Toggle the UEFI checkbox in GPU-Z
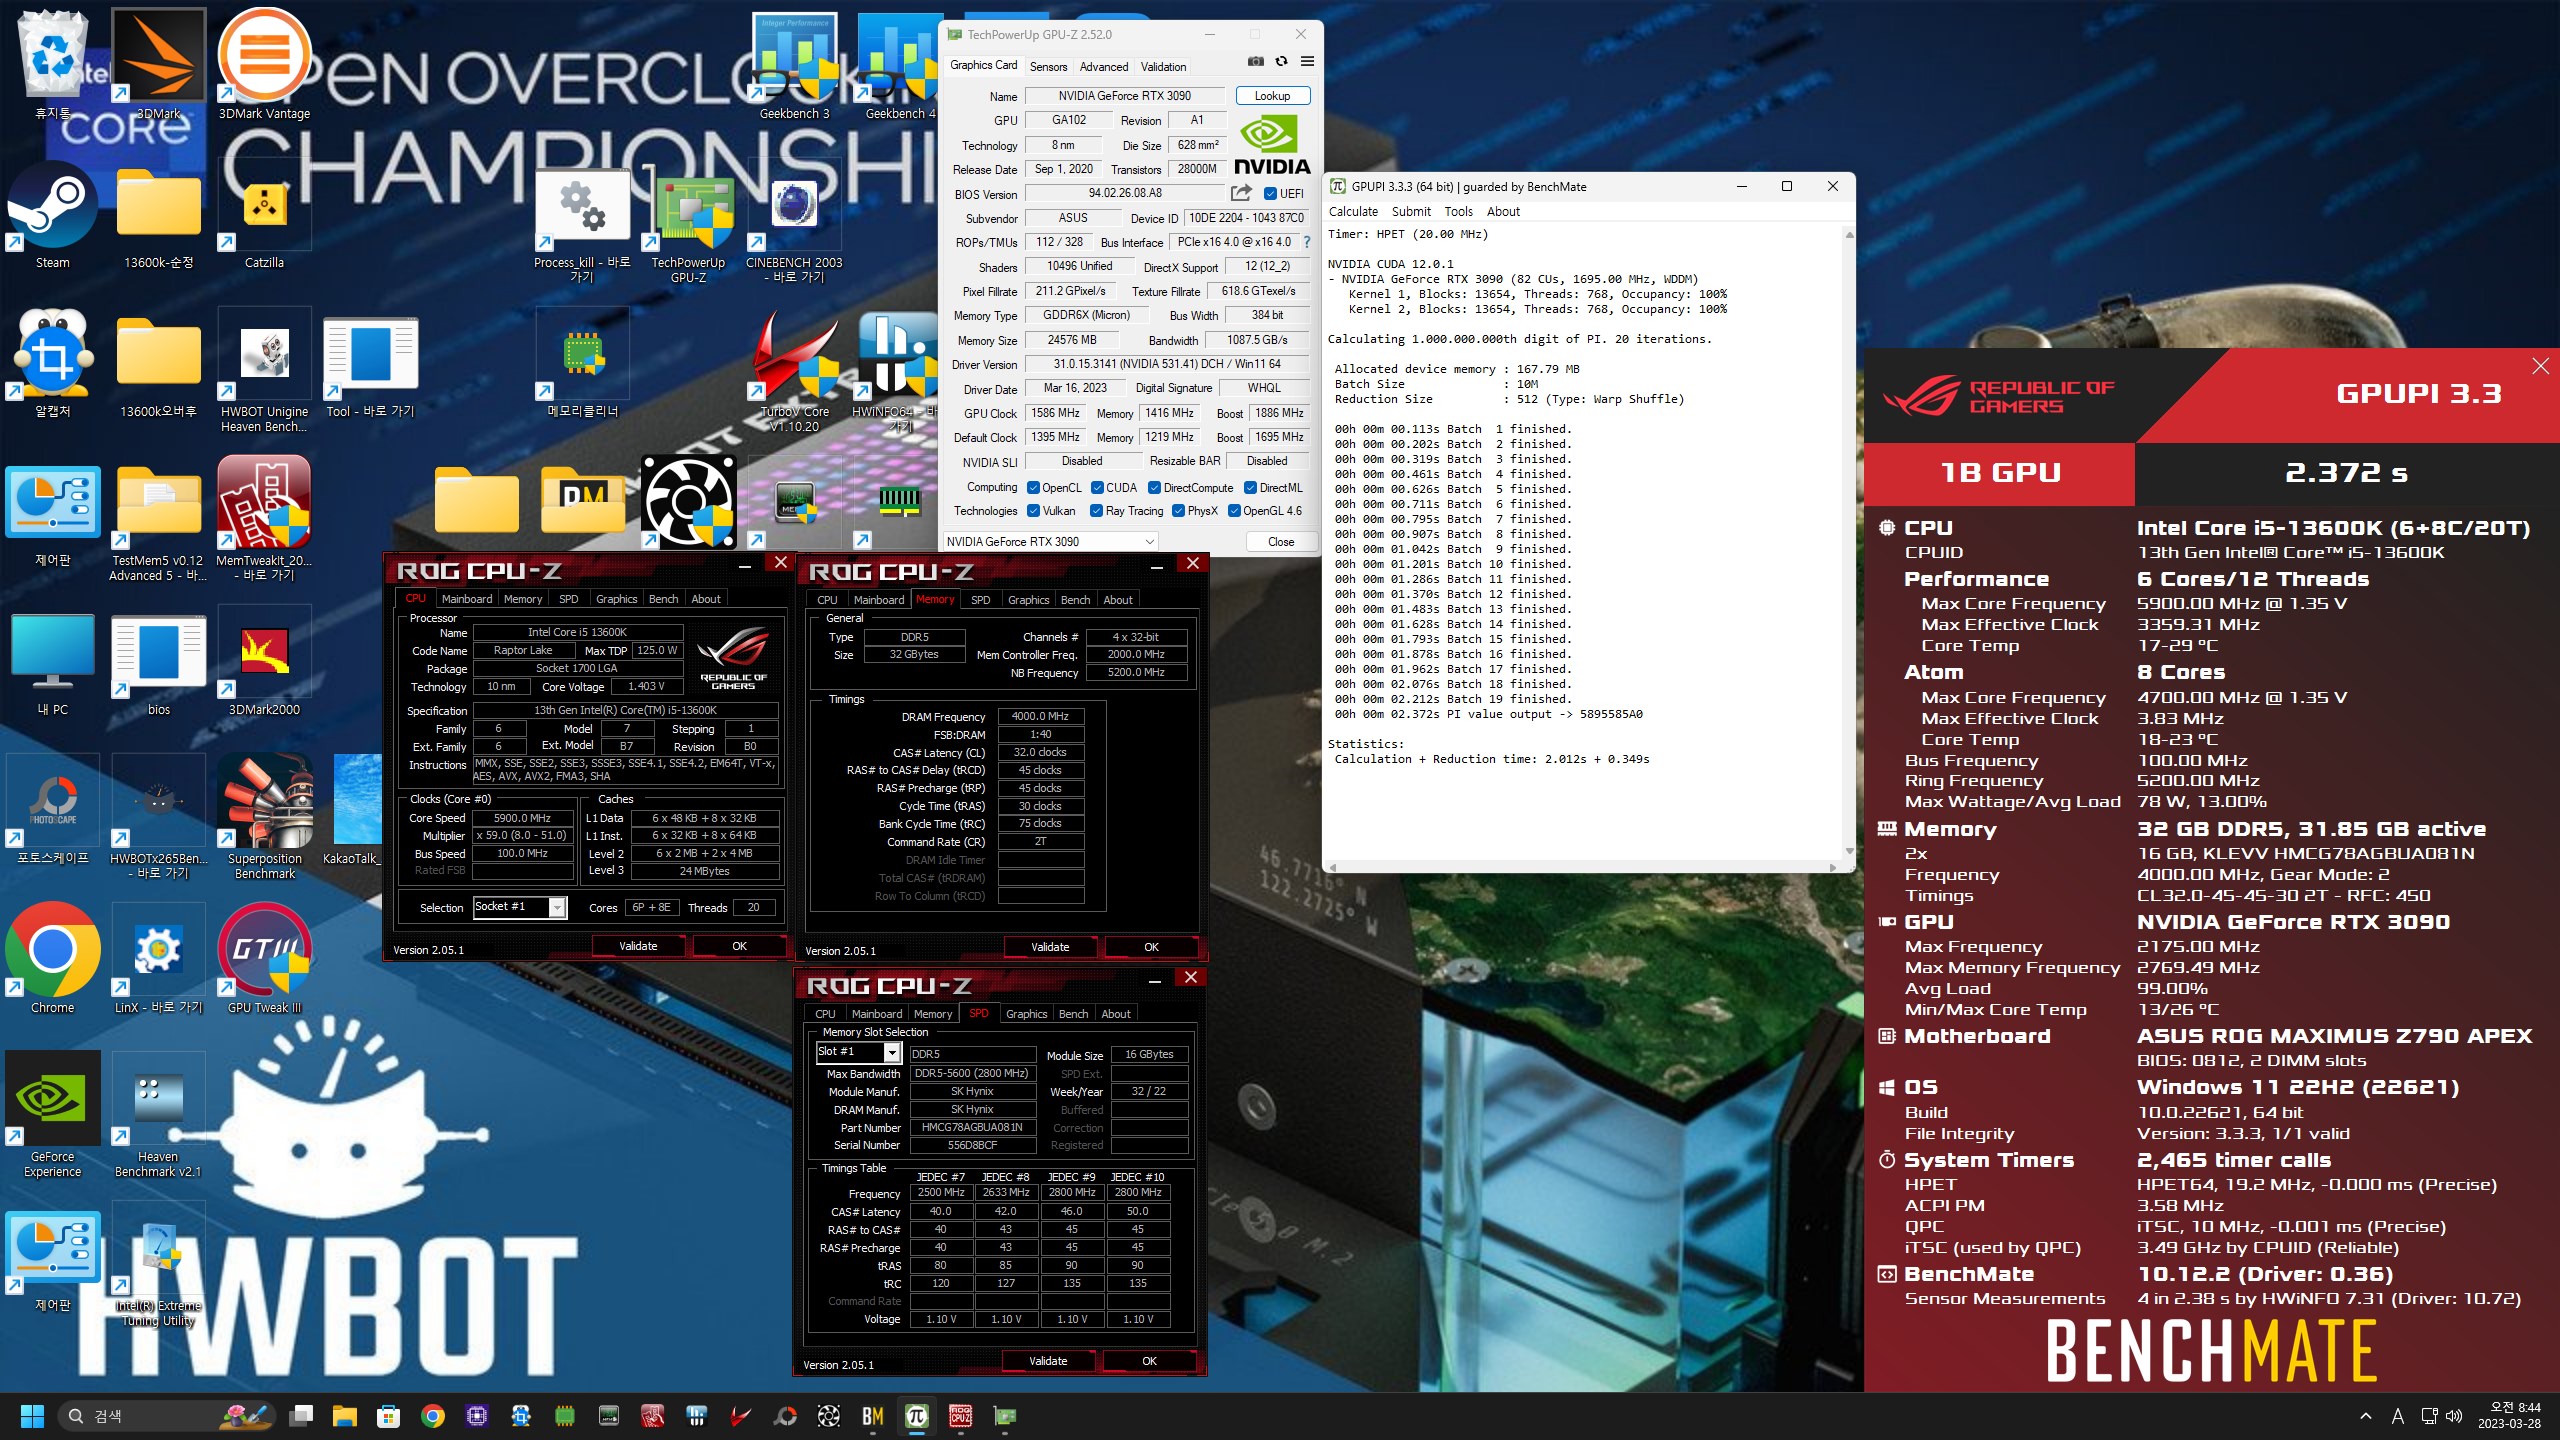 click(x=1270, y=193)
